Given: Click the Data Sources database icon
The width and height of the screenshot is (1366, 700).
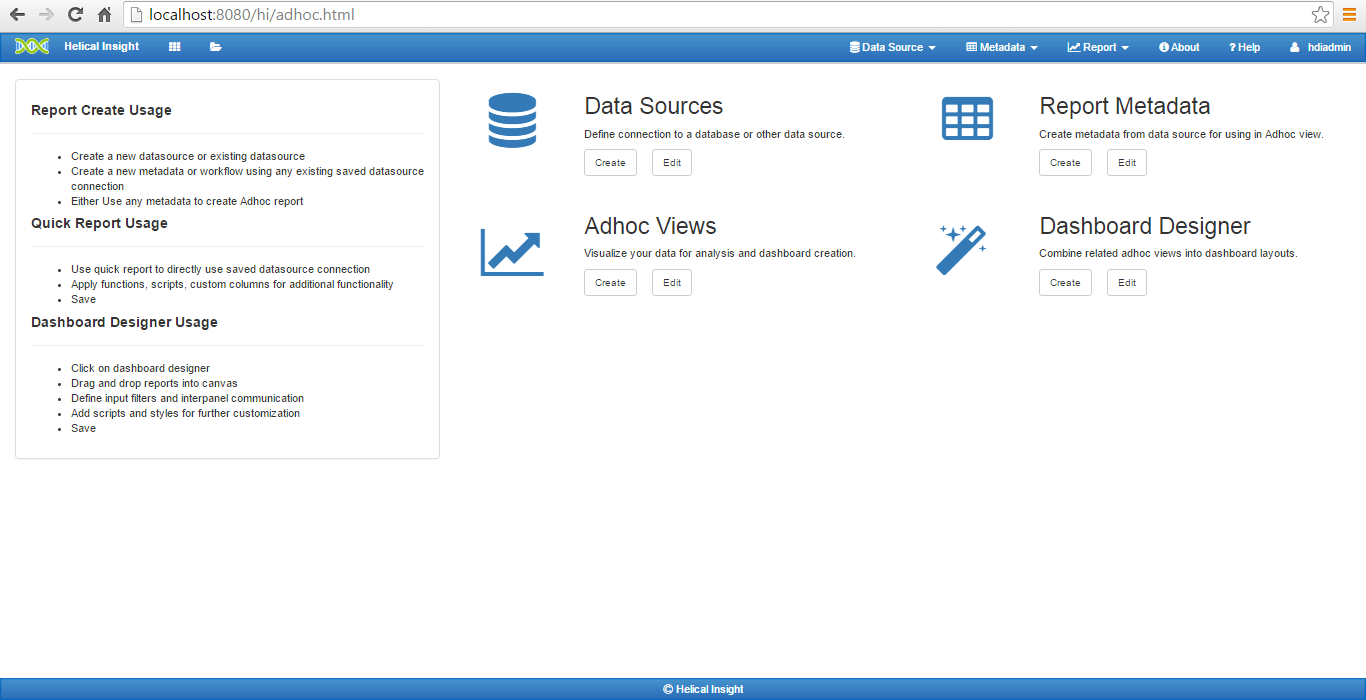Looking at the screenshot, I should tap(512, 121).
